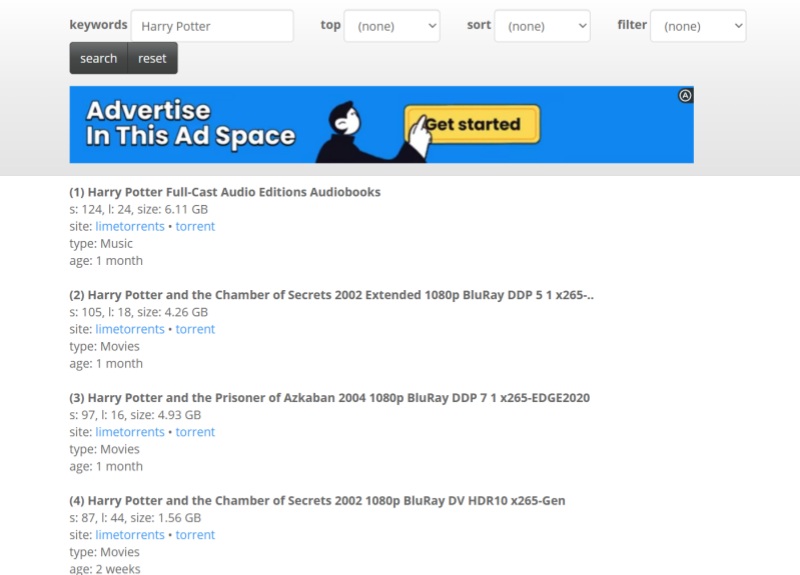Click the 'type: Music' text
This screenshot has height=575, width=800.
click(x=101, y=243)
